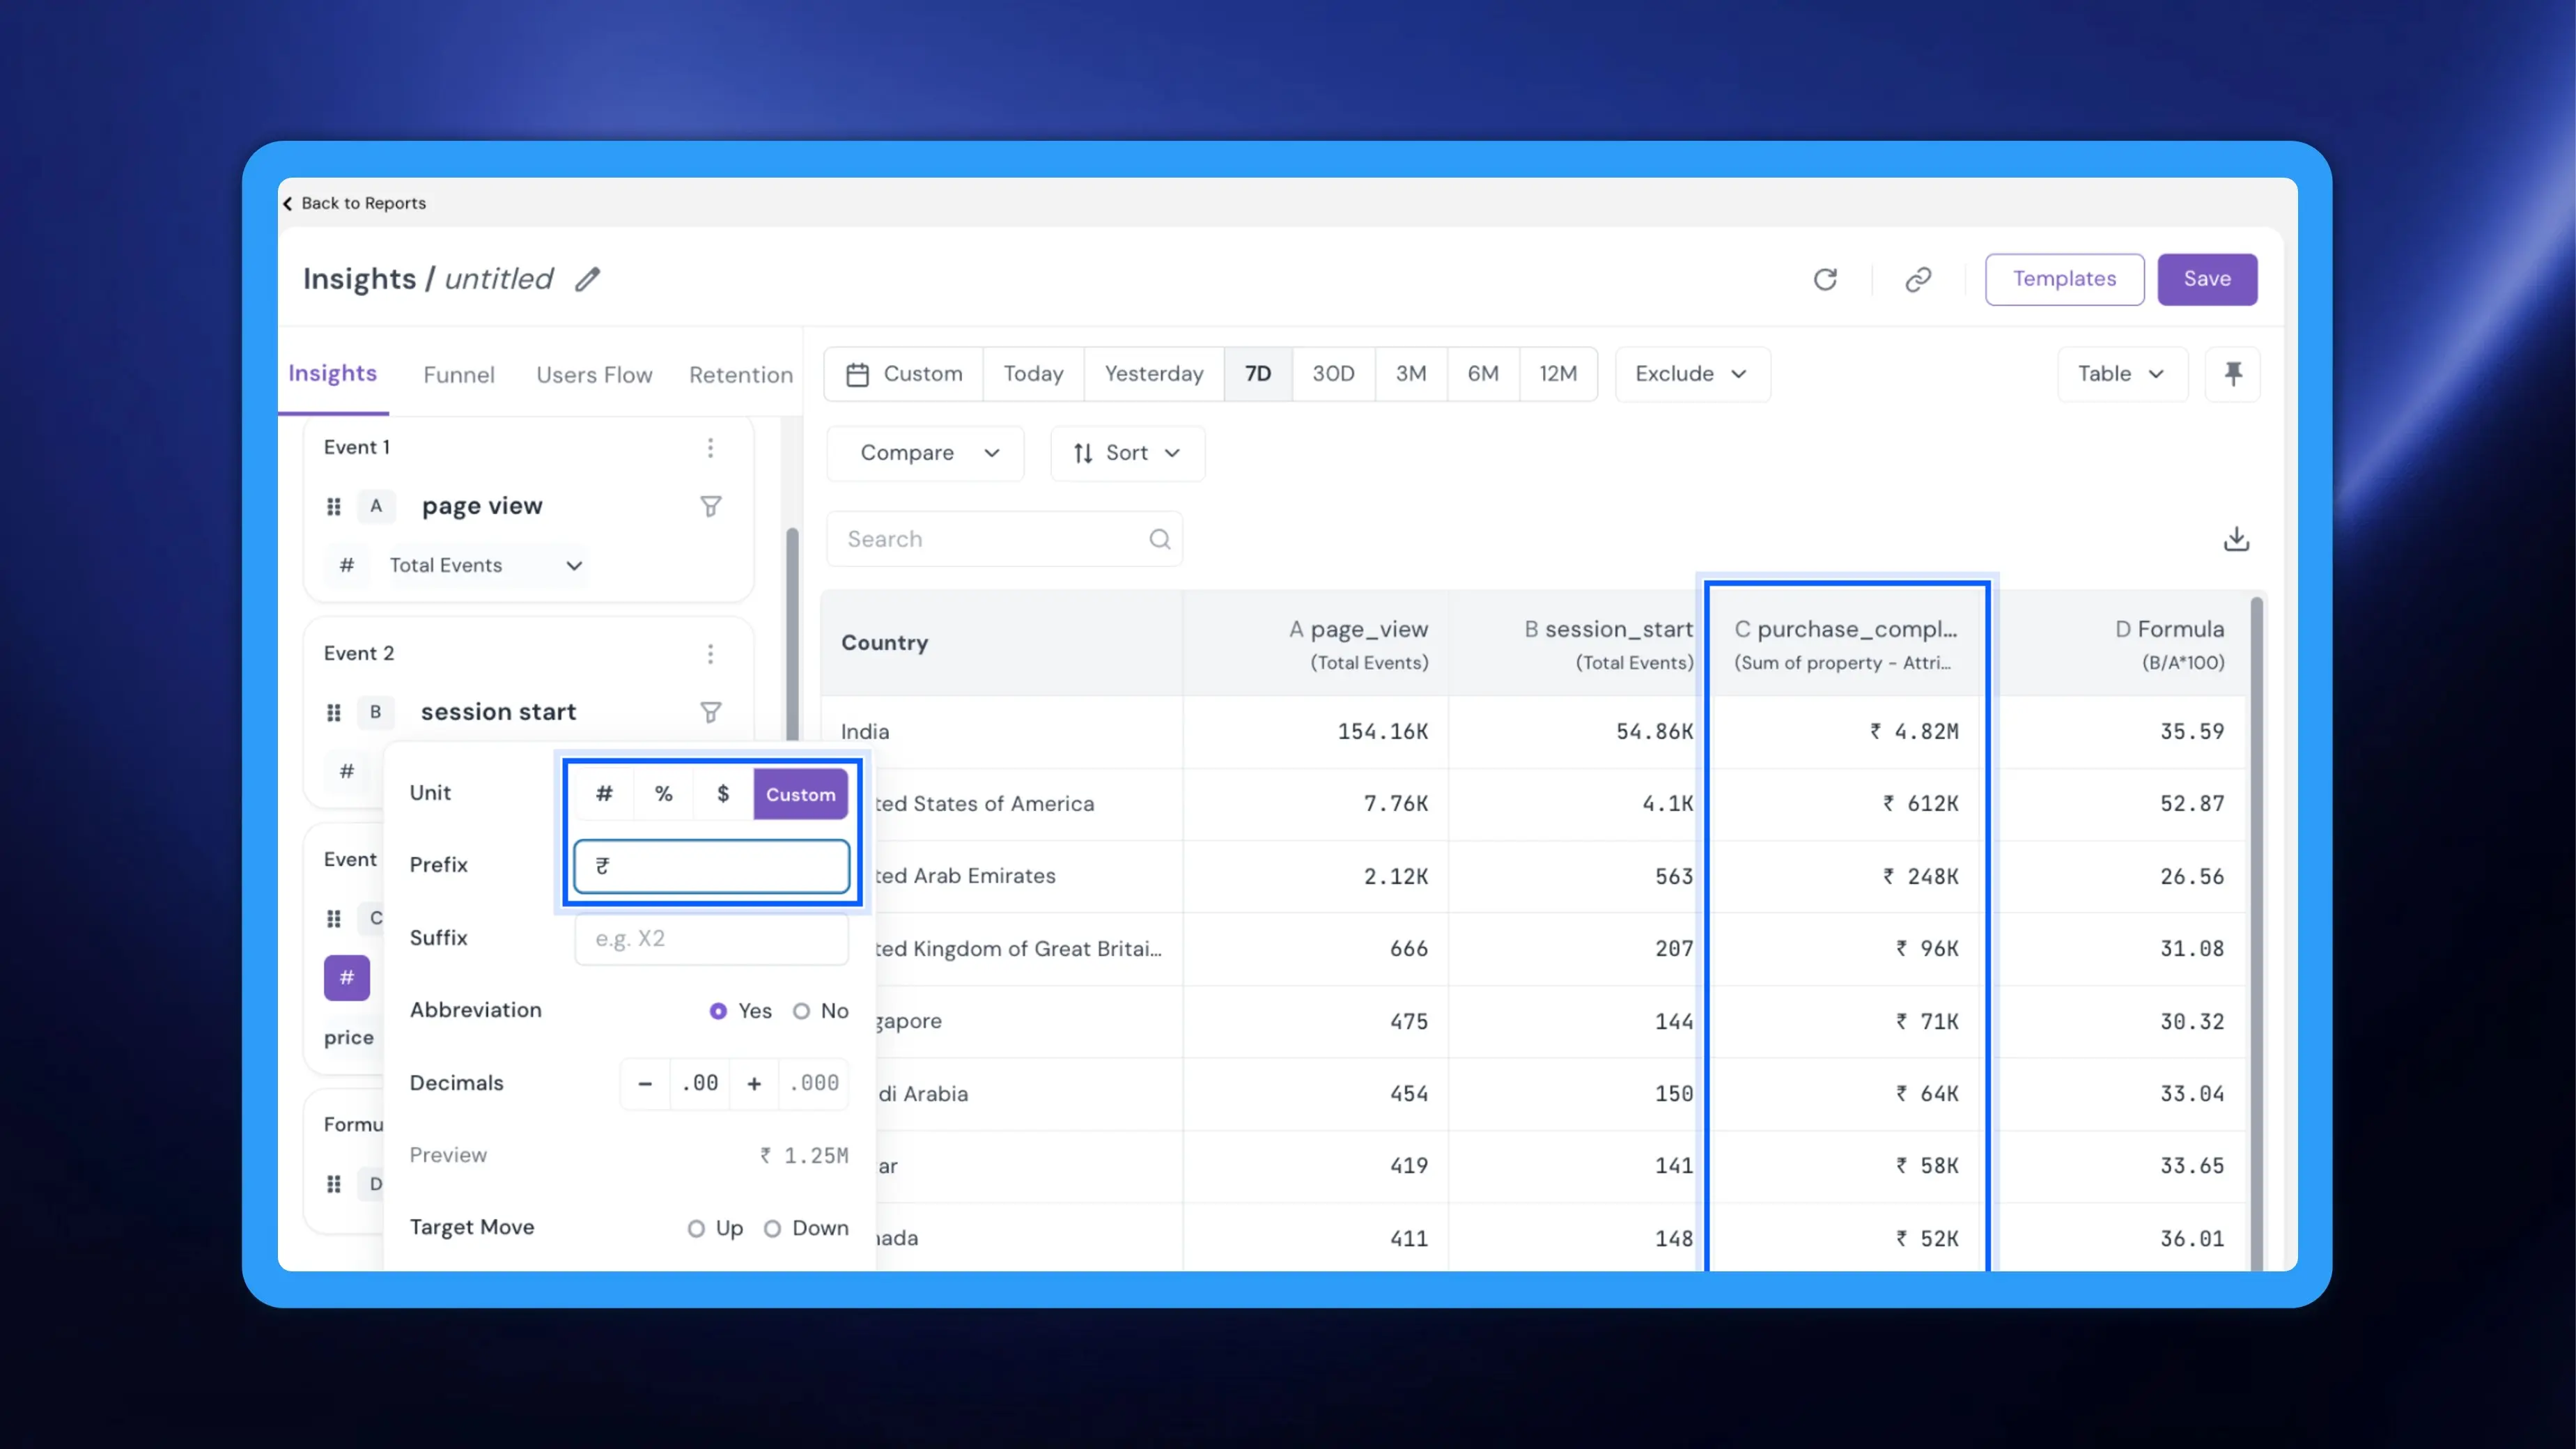Copy the report link icon
Image resolution: width=2576 pixels, height=1449 pixels.
1918,279
